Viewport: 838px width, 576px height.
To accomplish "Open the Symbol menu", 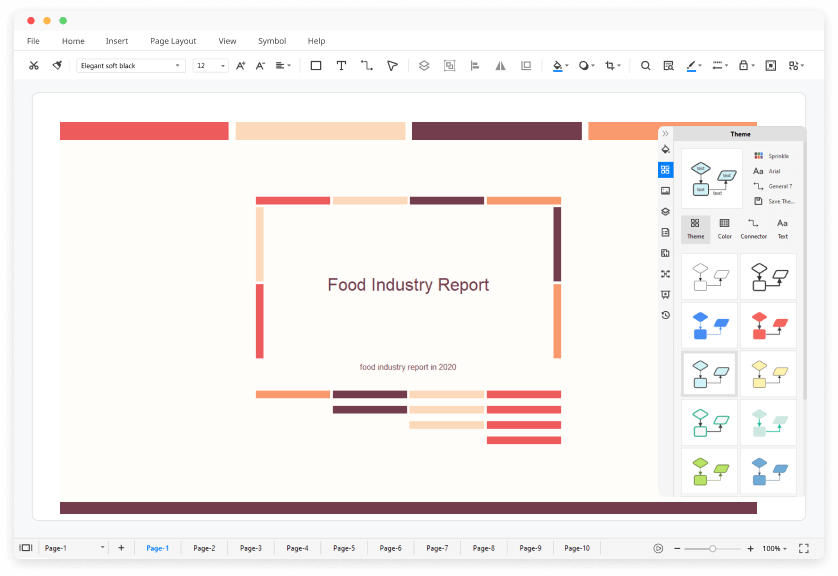I will tap(272, 41).
